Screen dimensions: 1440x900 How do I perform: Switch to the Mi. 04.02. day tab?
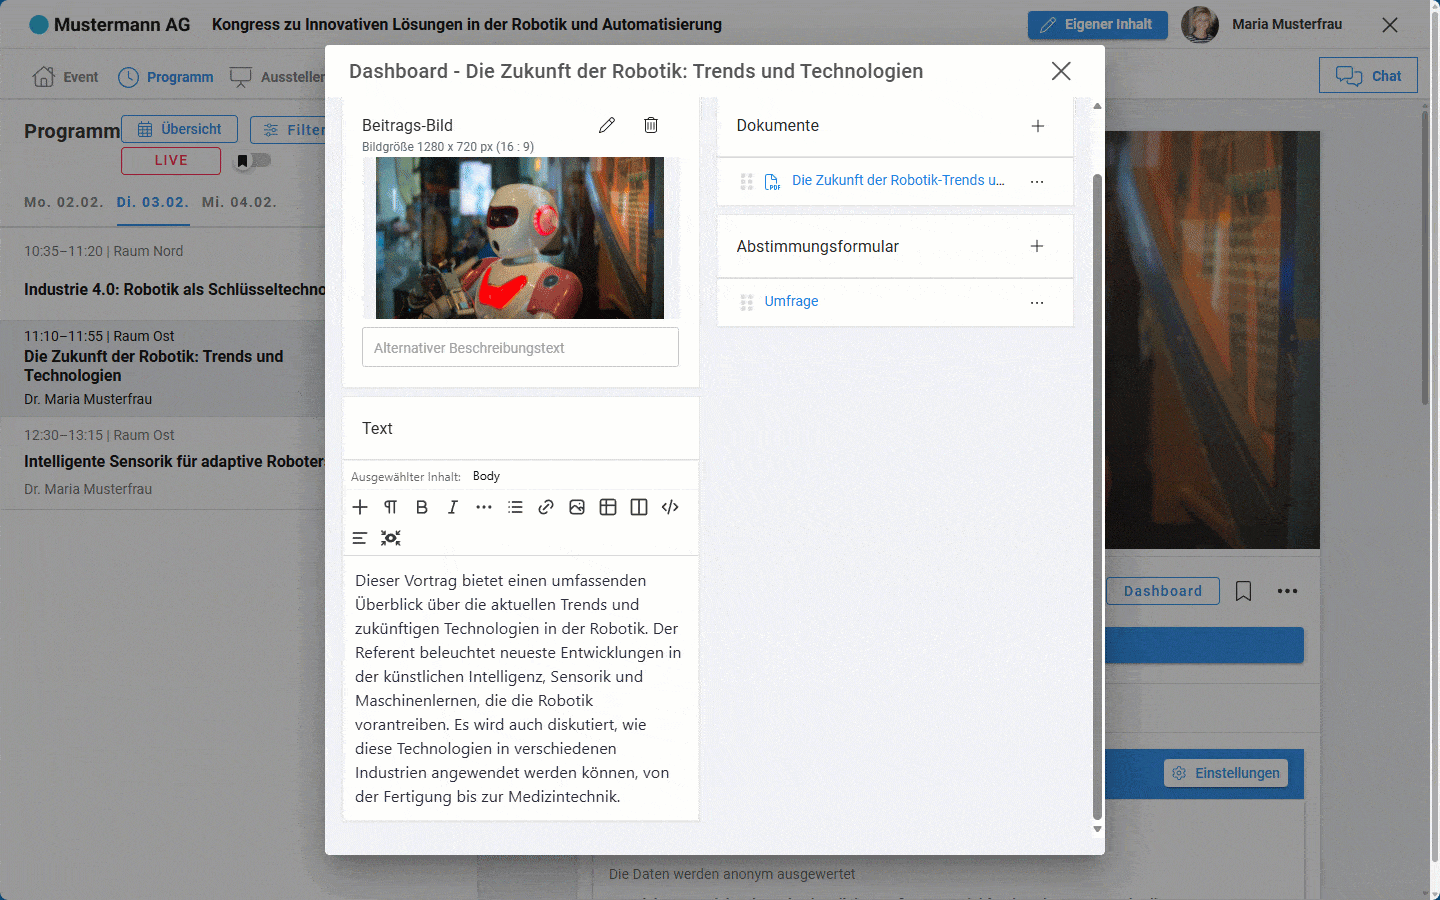pos(239,202)
